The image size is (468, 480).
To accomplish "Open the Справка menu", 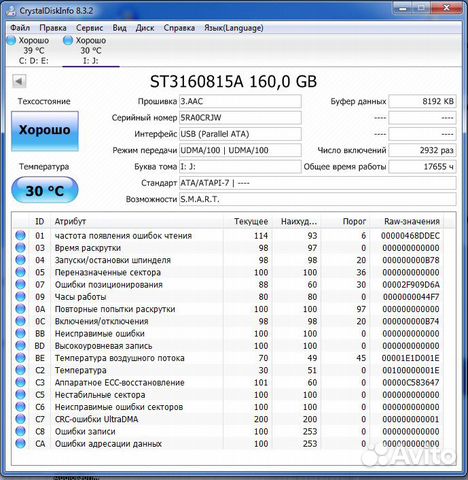I will click(x=179, y=28).
